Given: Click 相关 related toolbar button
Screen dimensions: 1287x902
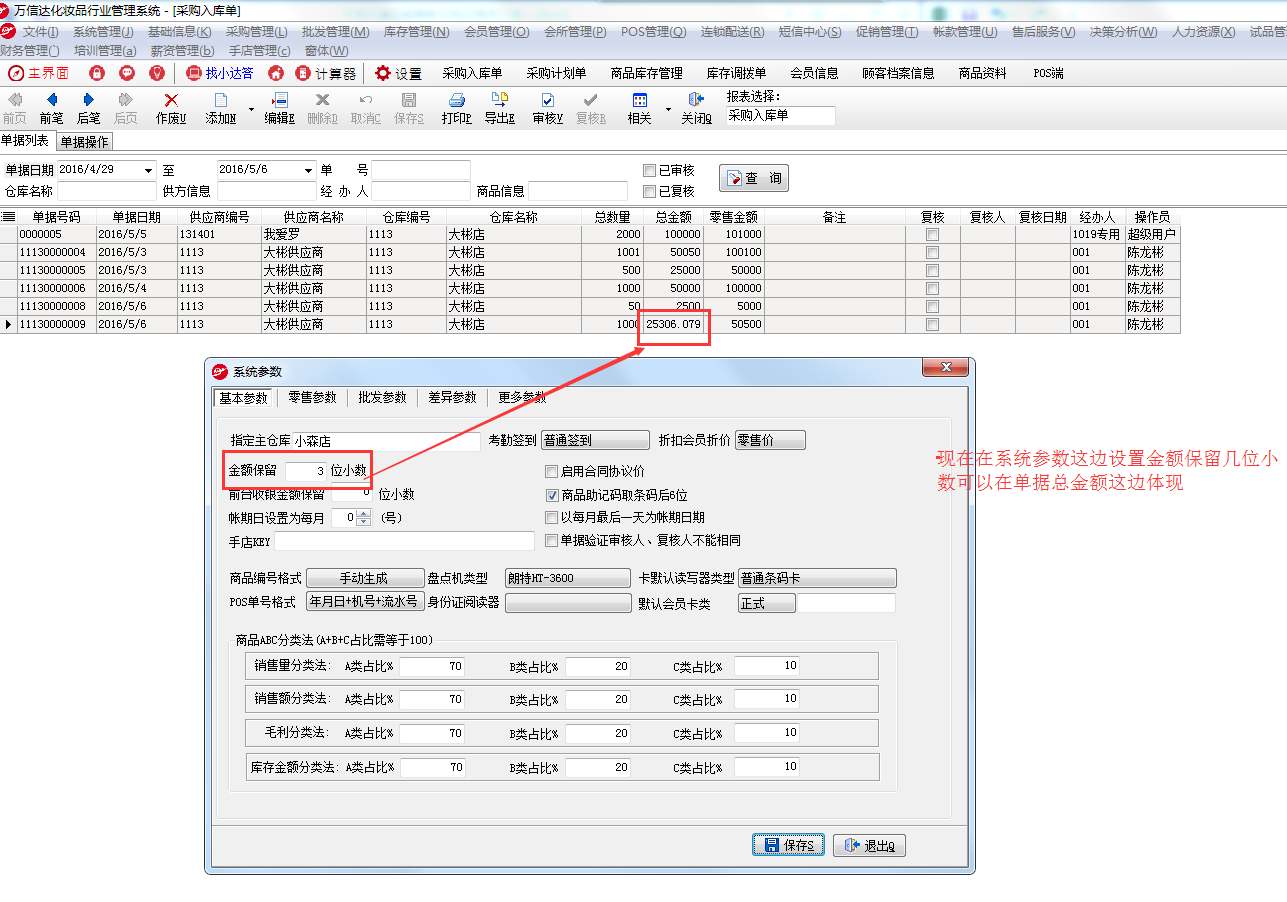Looking at the screenshot, I should click(640, 108).
